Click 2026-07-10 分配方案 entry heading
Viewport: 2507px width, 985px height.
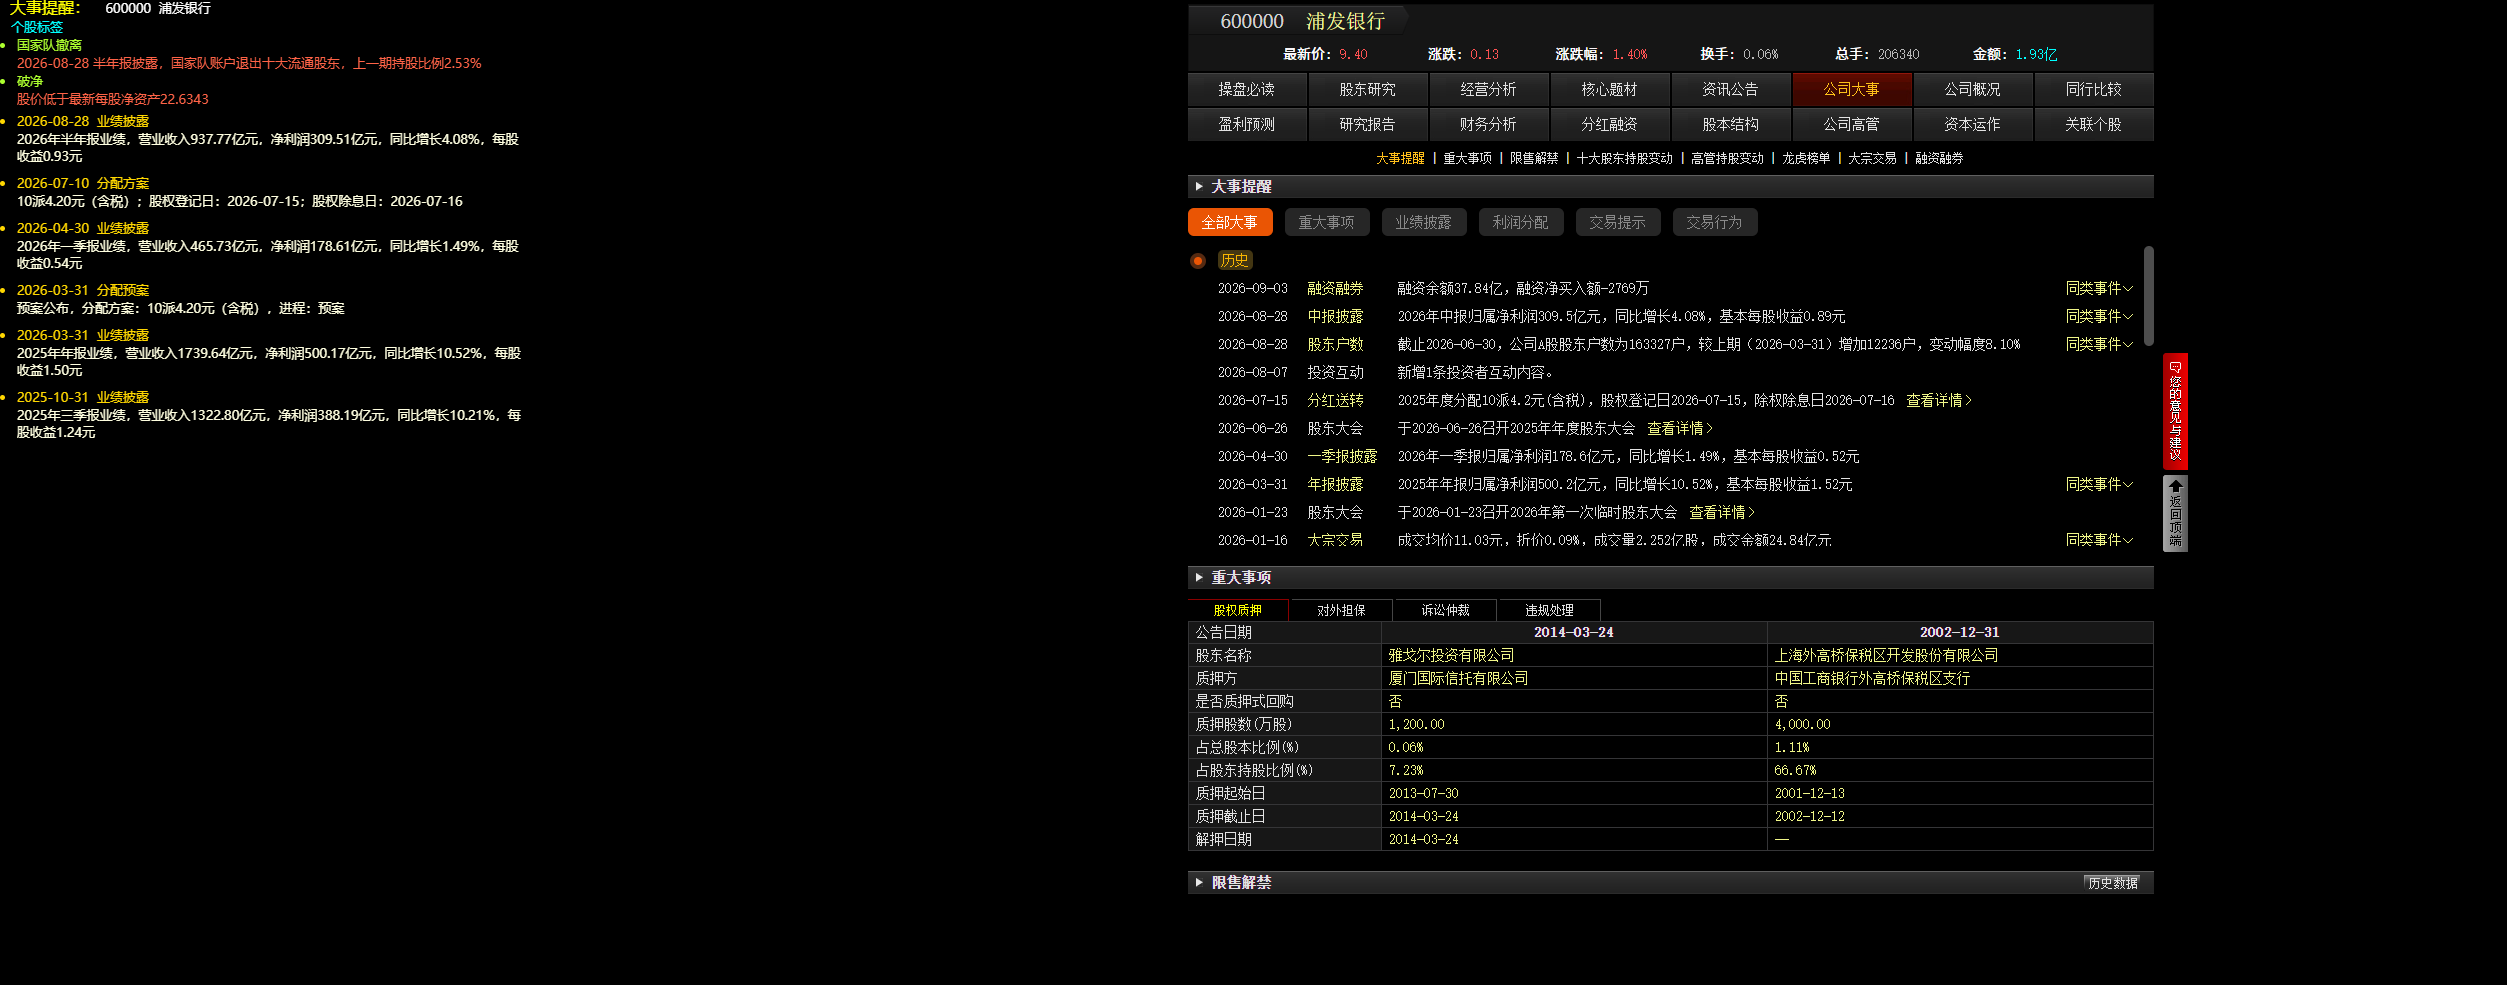pyautogui.click(x=83, y=183)
